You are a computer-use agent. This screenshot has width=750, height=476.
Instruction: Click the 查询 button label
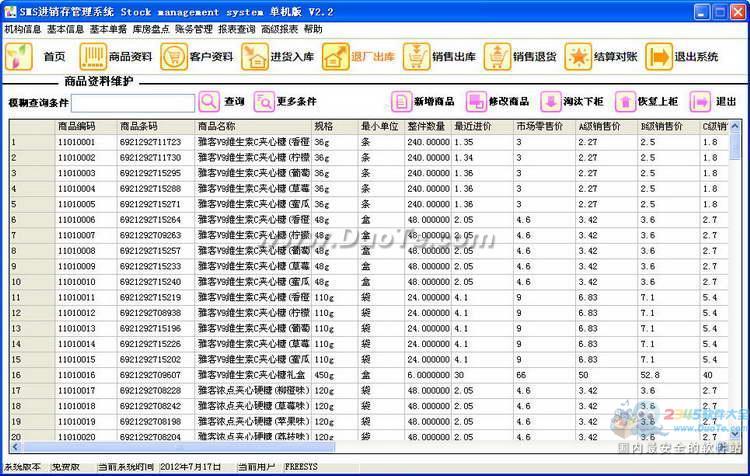234,101
